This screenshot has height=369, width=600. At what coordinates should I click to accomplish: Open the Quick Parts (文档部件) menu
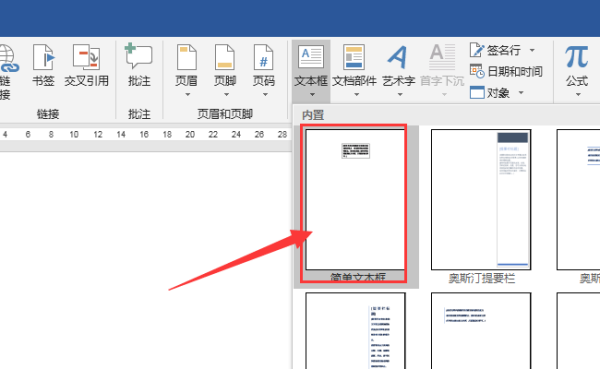[354, 70]
